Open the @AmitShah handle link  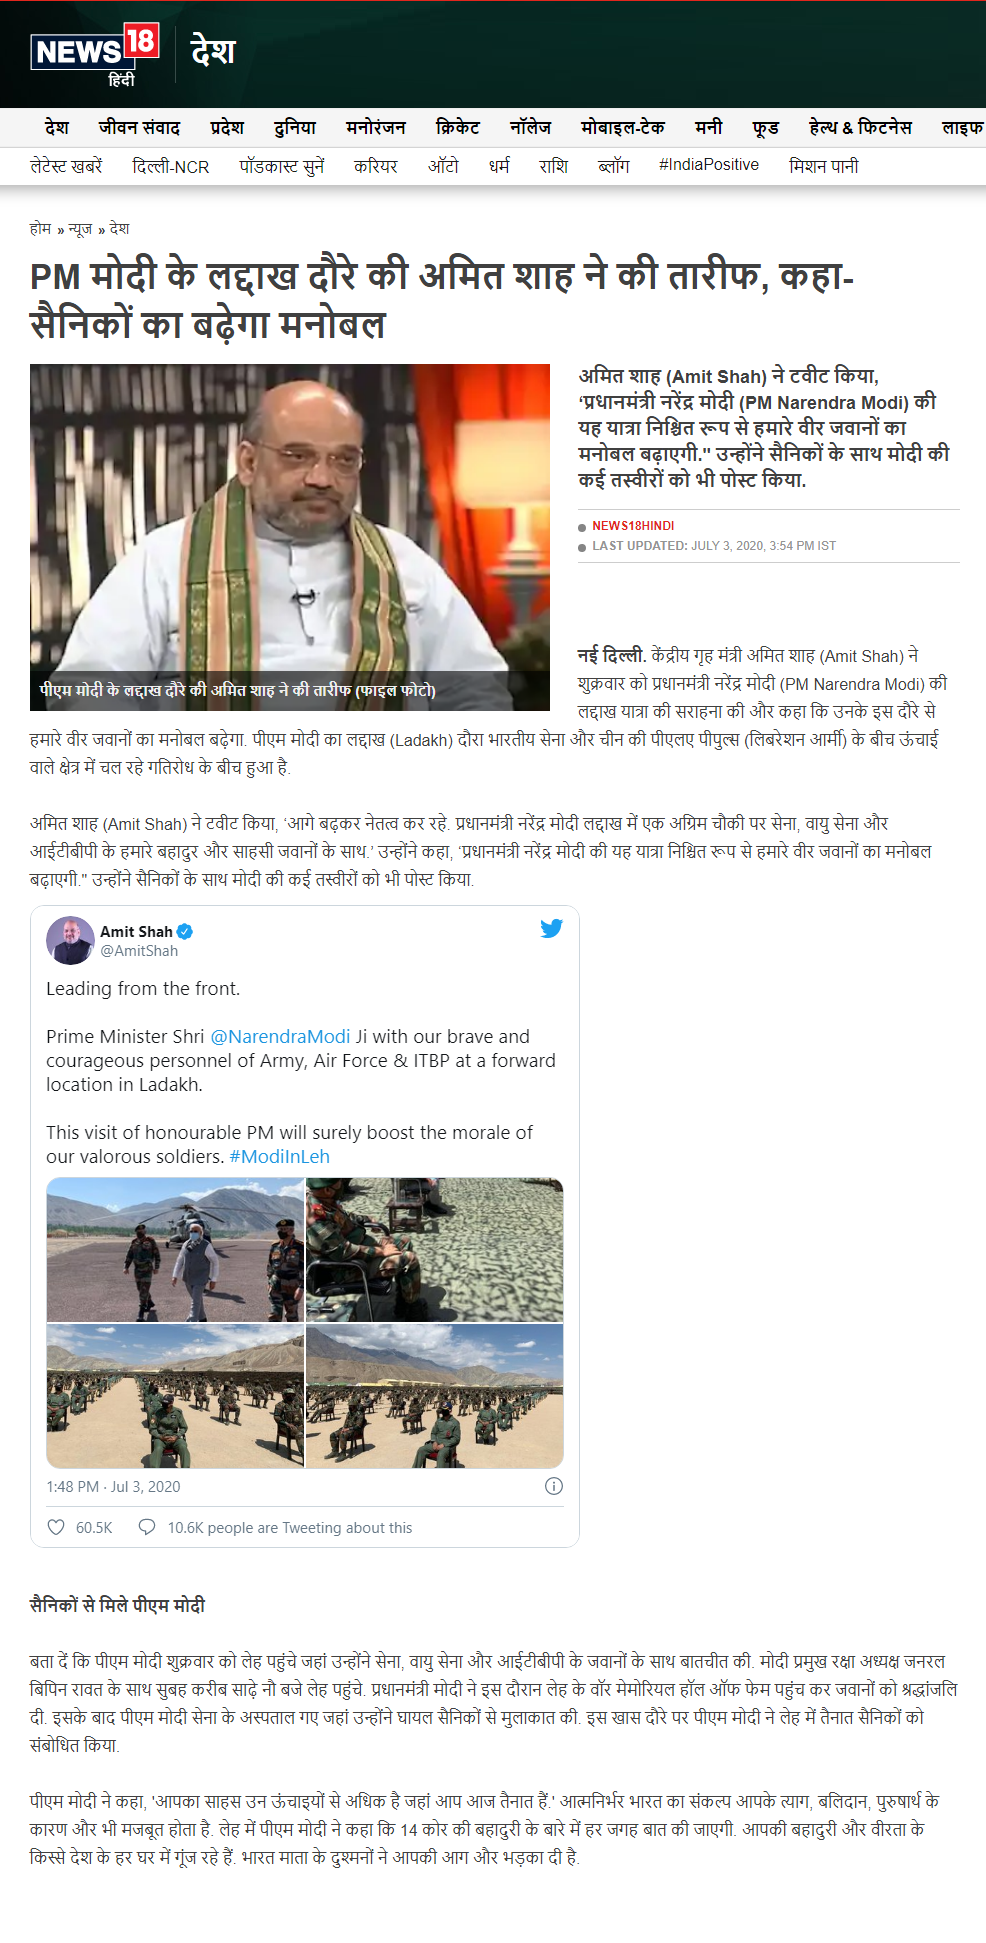tap(139, 951)
